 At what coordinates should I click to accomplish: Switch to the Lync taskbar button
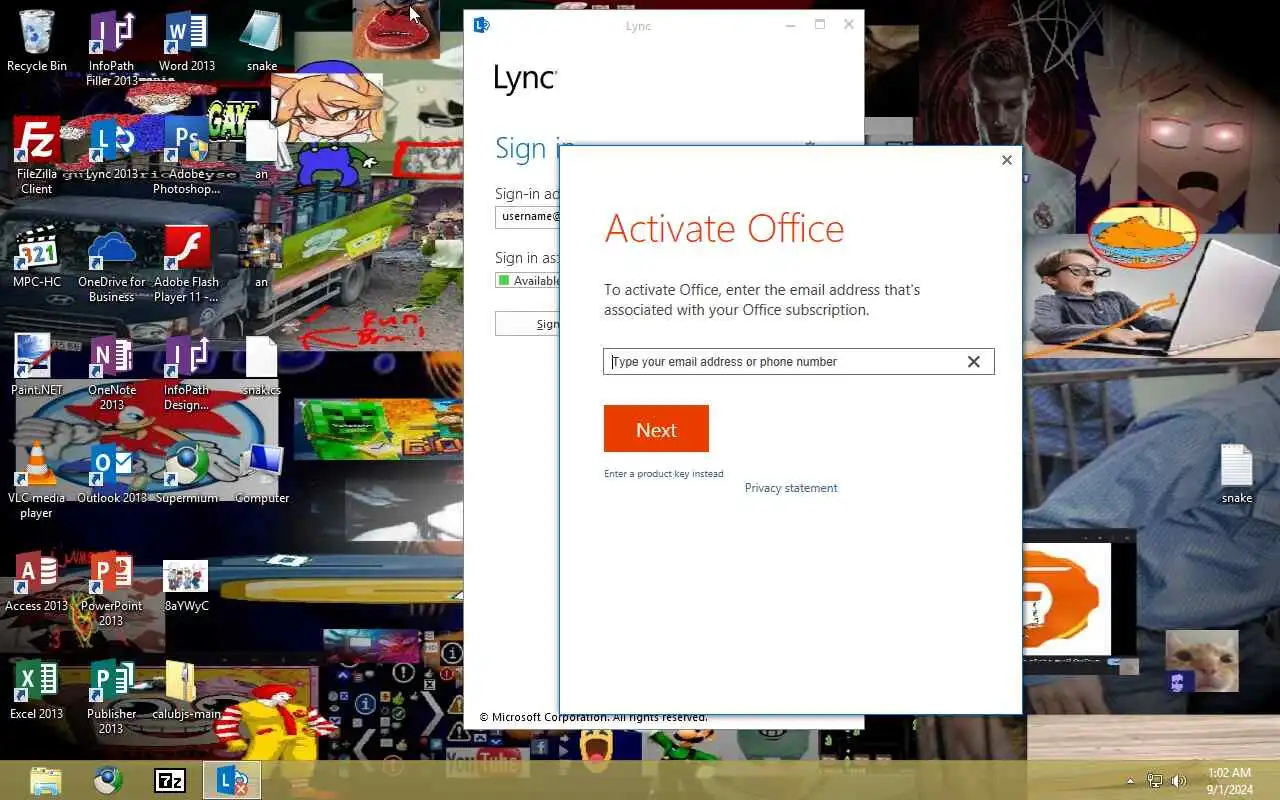coord(232,781)
